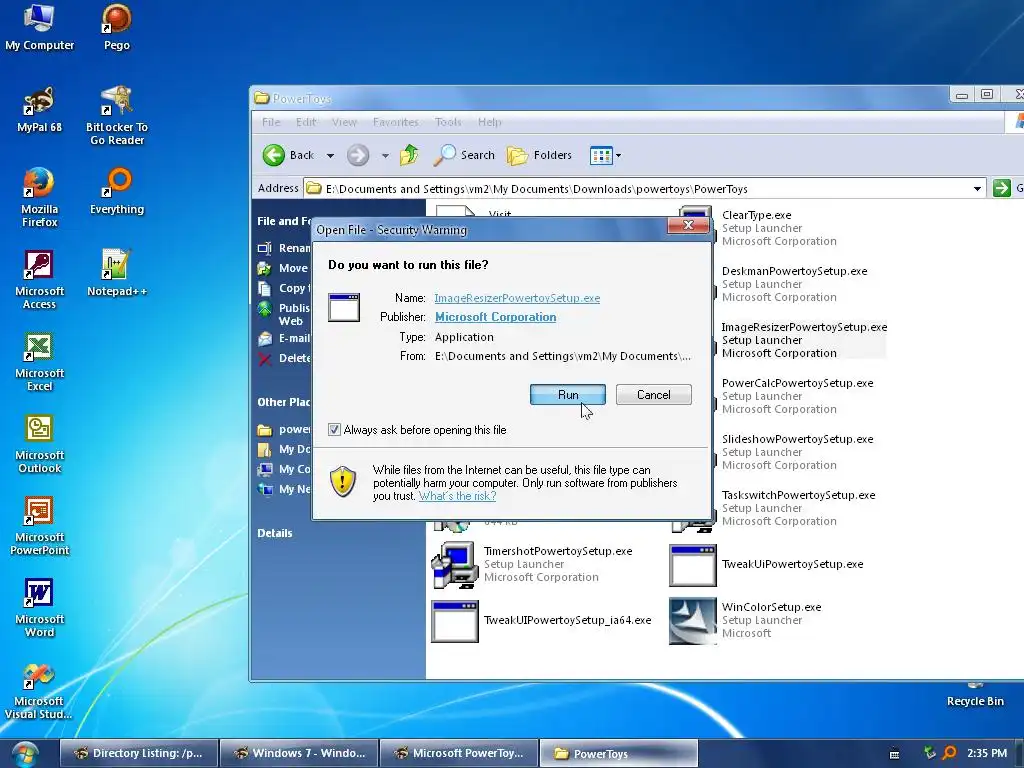This screenshot has width=1024, height=768.
Task: Expand the Views dropdown arrow
Action: coord(618,155)
